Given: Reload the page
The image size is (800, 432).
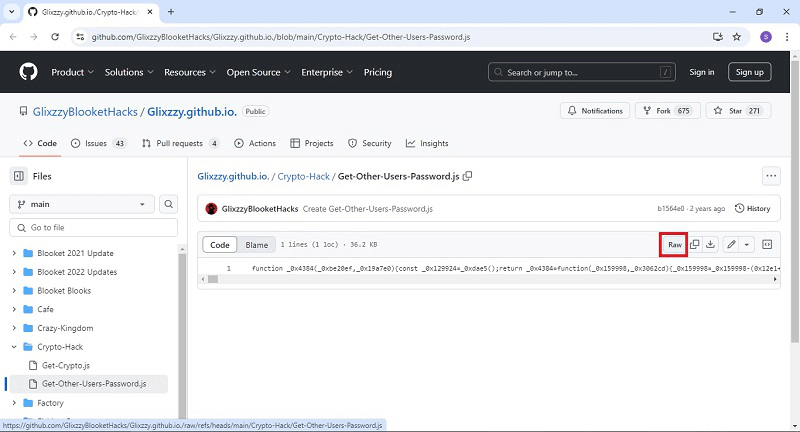Looking at the screenshot, I should (55, 37).
